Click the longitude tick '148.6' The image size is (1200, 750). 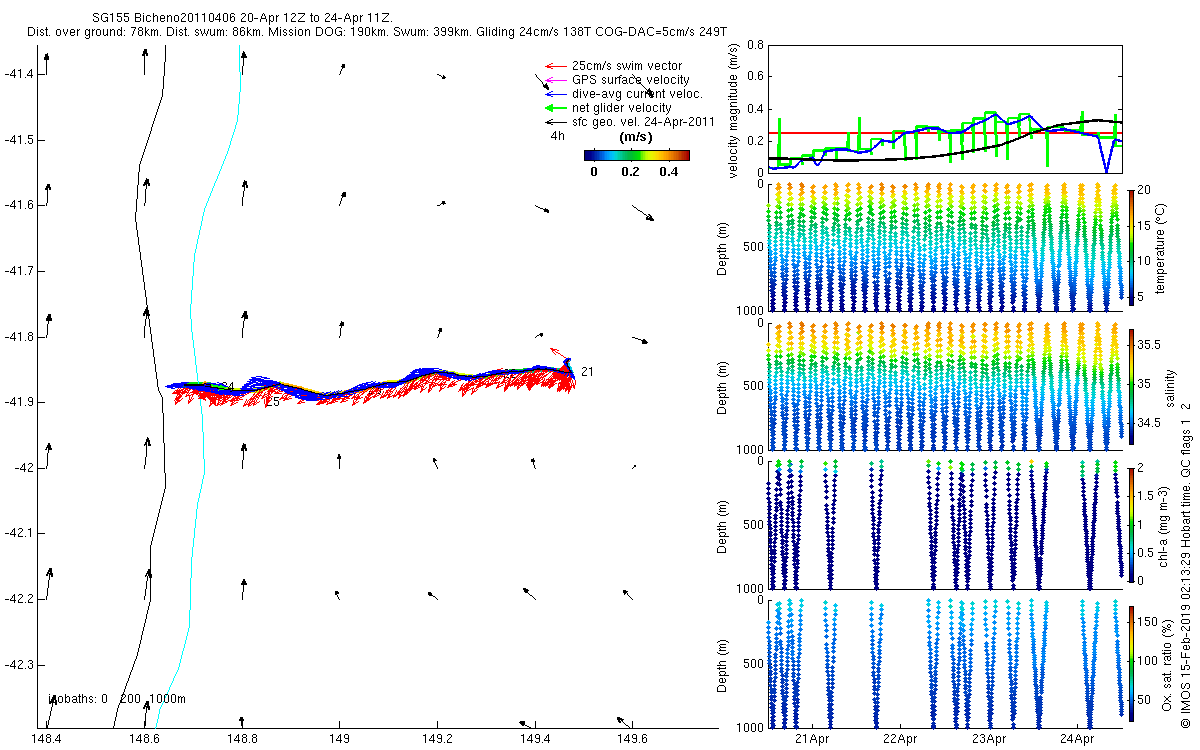tap(145, 739)
